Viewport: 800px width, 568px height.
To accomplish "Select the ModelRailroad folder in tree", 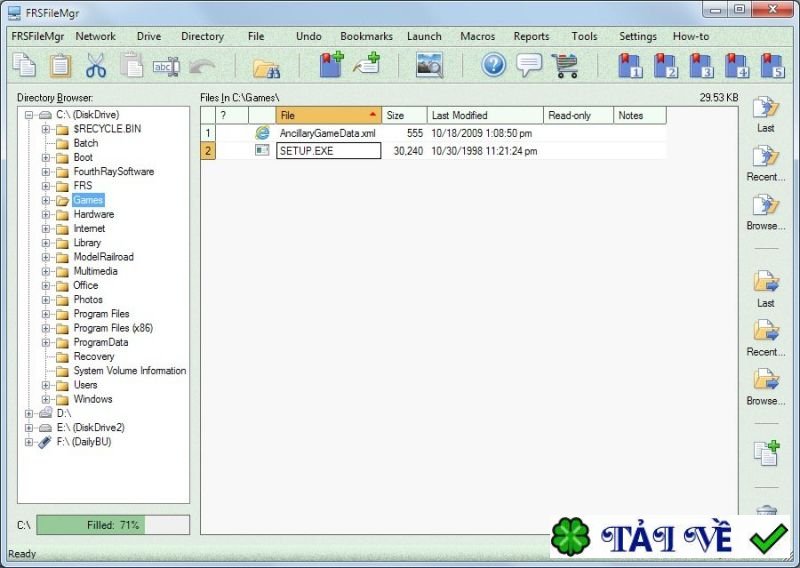I will click(x=104, y=257).
